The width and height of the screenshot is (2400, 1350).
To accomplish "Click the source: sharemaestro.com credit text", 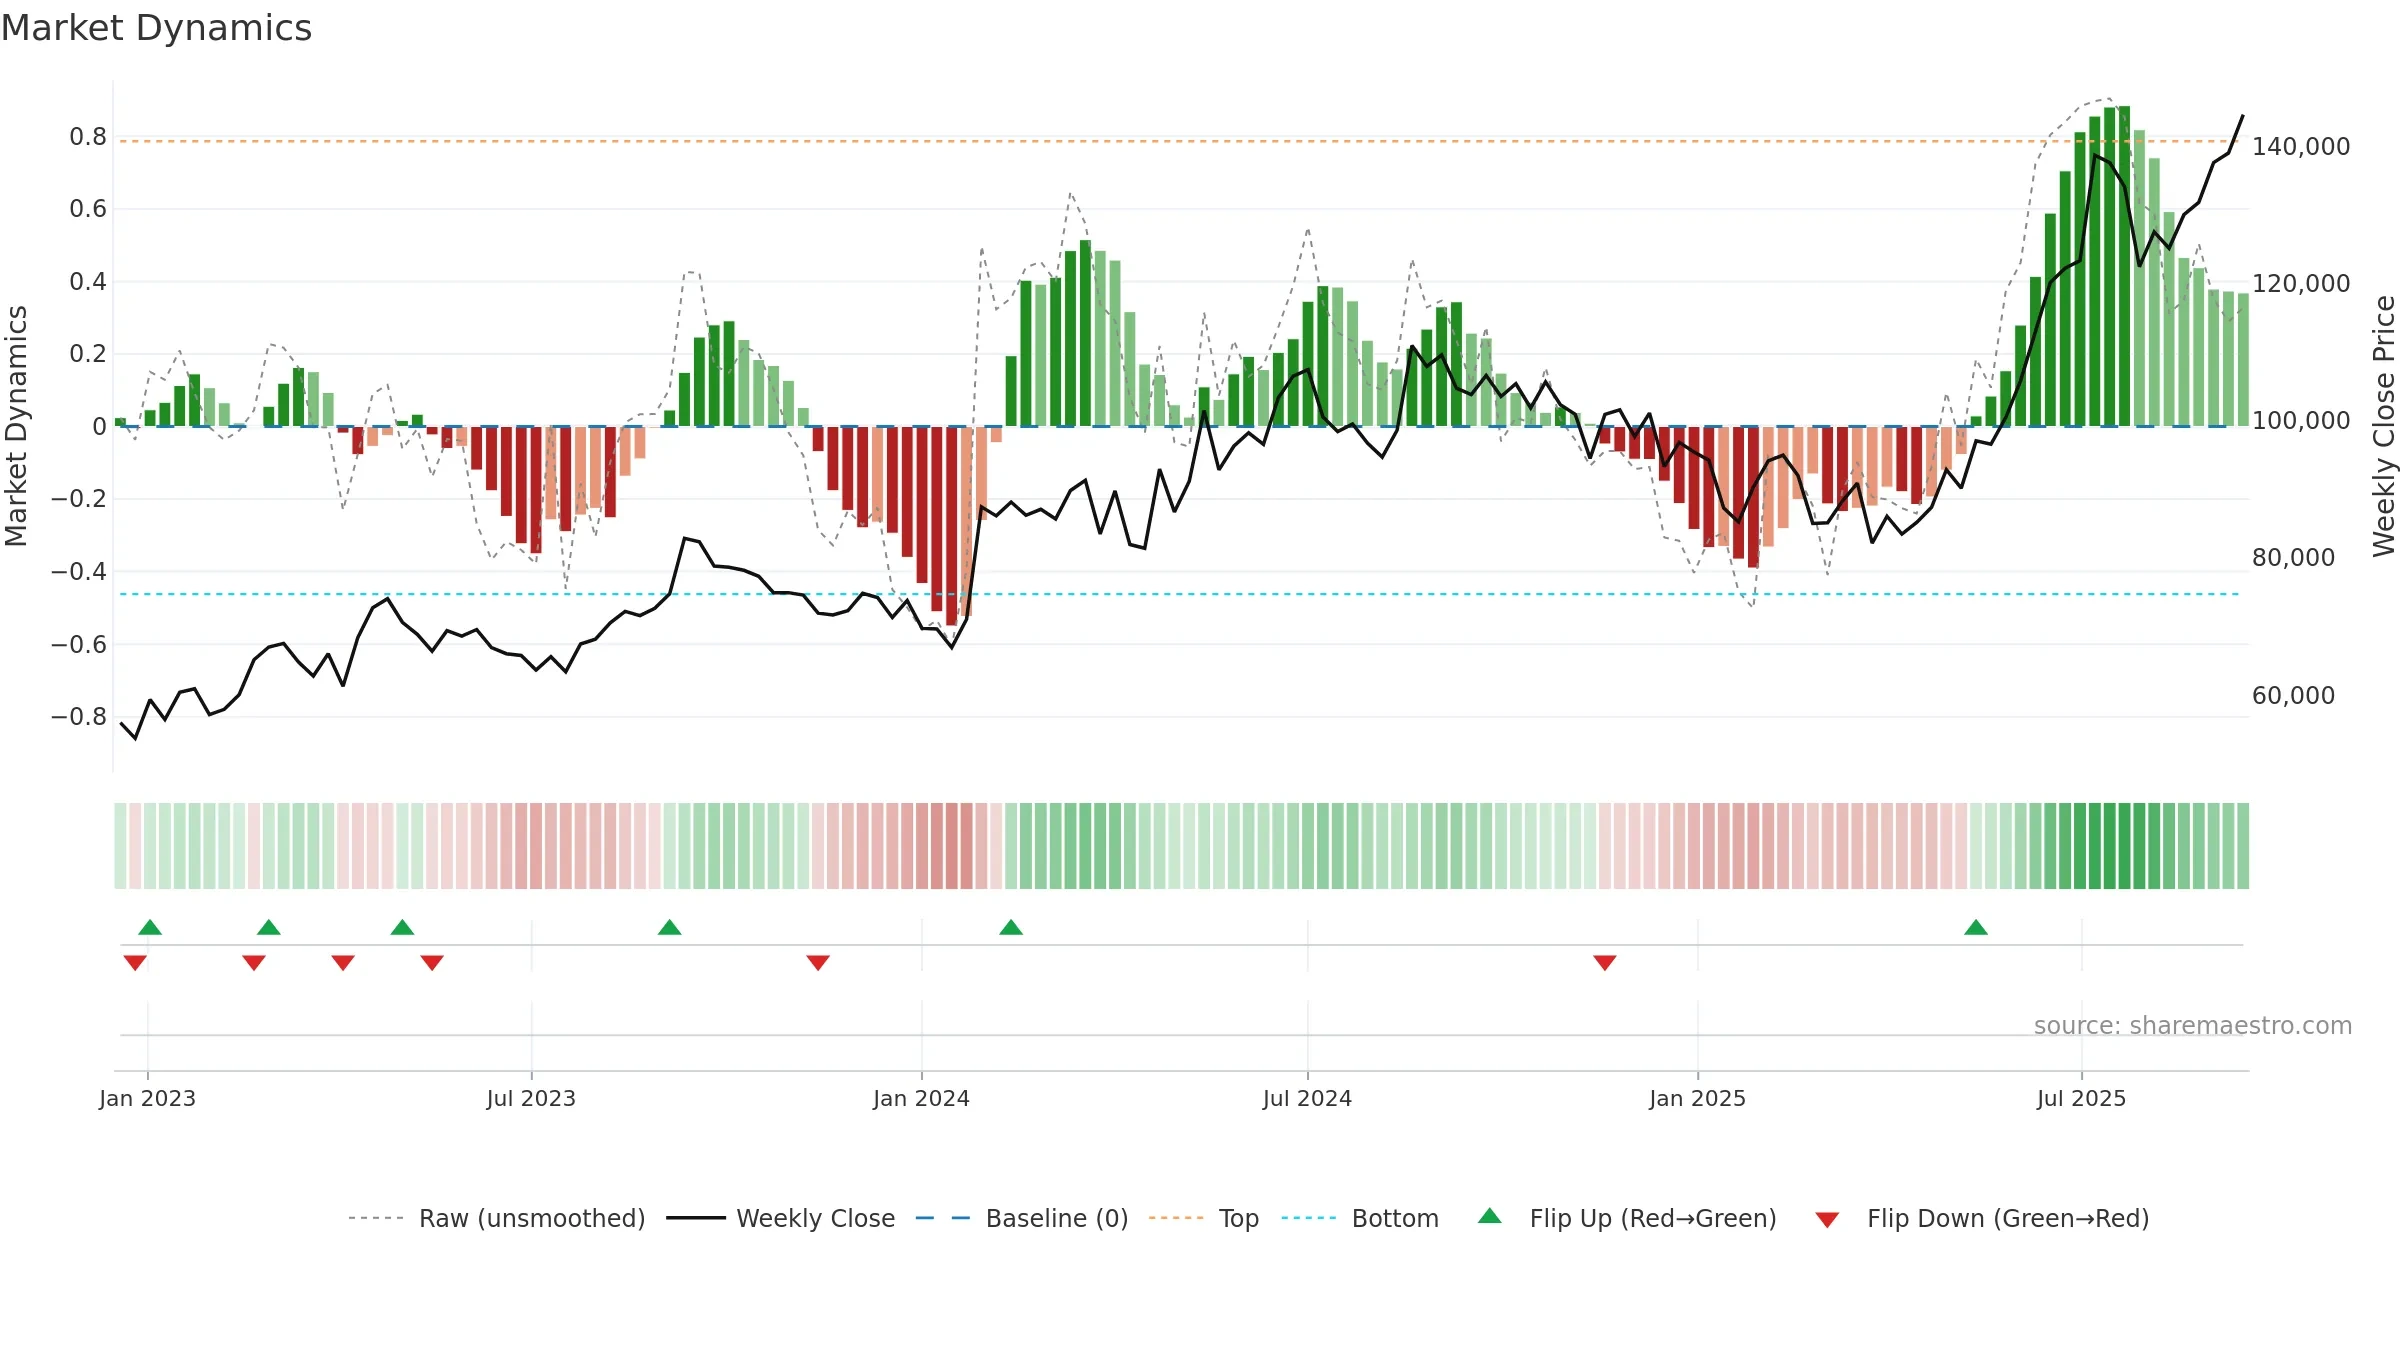I will pos(2193,1026).
